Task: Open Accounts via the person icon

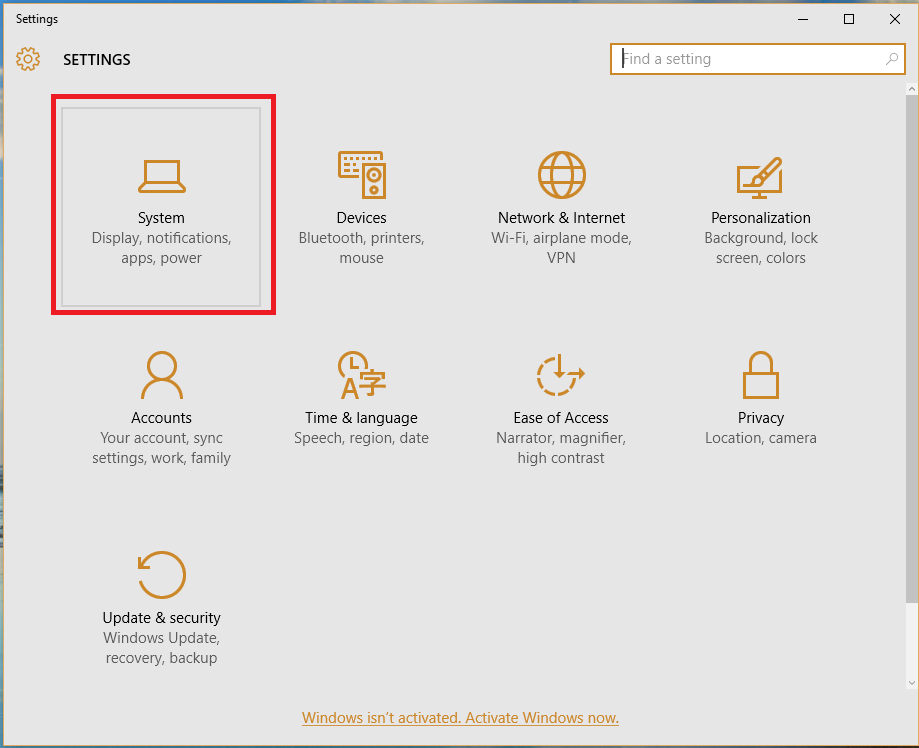Action: [162, 375]
